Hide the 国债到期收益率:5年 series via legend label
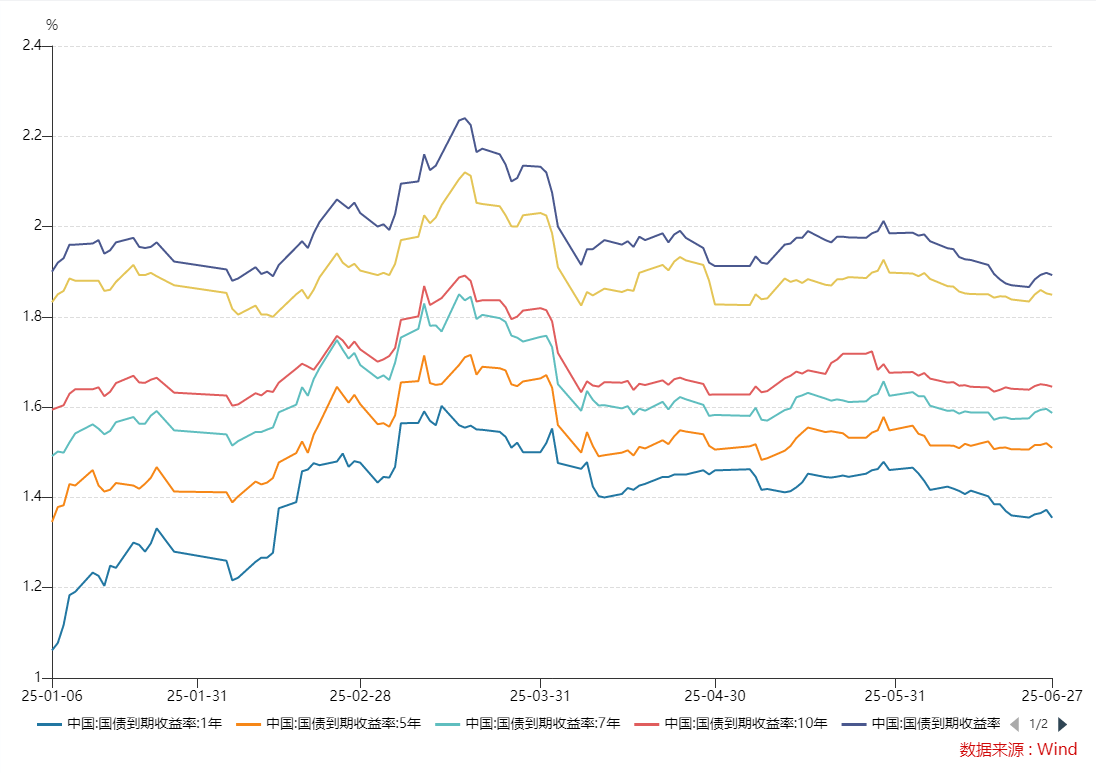Viewport: 1096px width, 773px height. [x=343, y=724]
